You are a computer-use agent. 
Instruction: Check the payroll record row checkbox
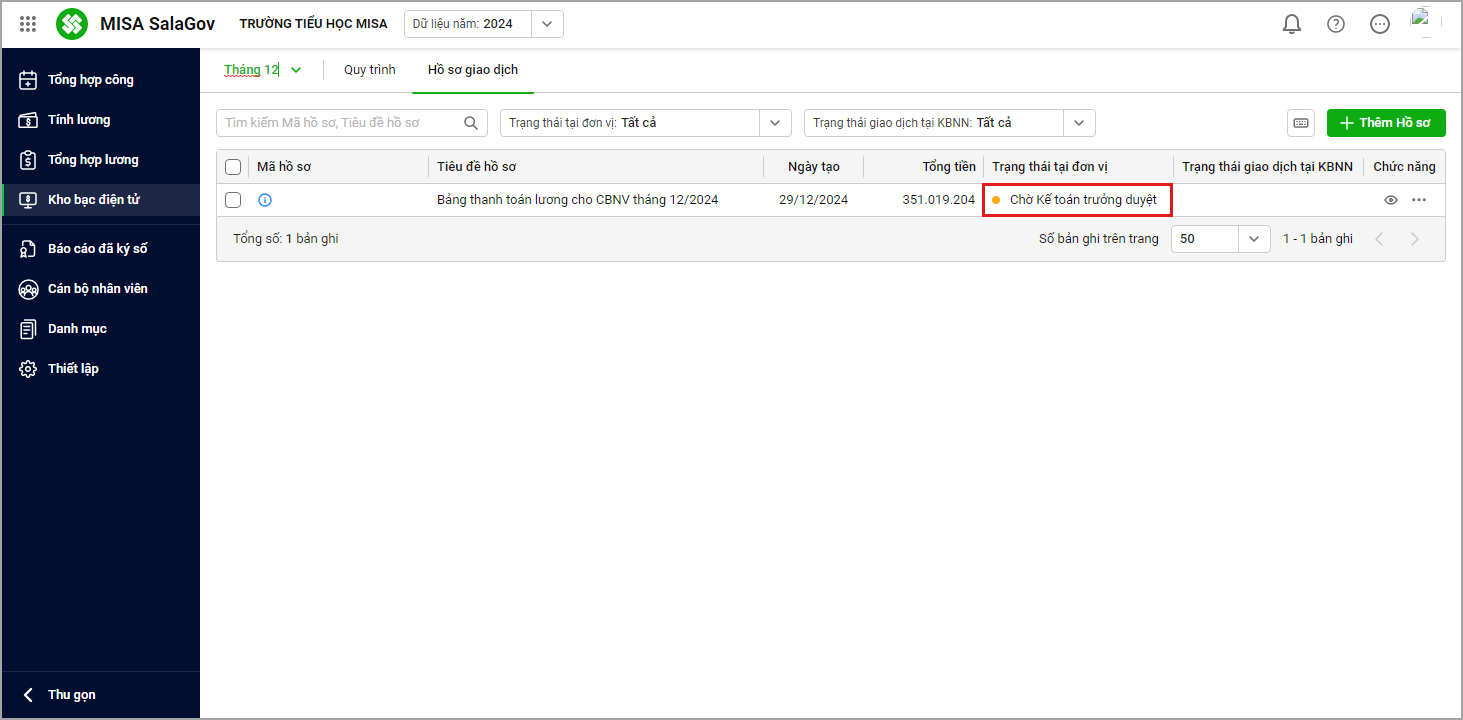pyautogui.click(x=233, y=200)
